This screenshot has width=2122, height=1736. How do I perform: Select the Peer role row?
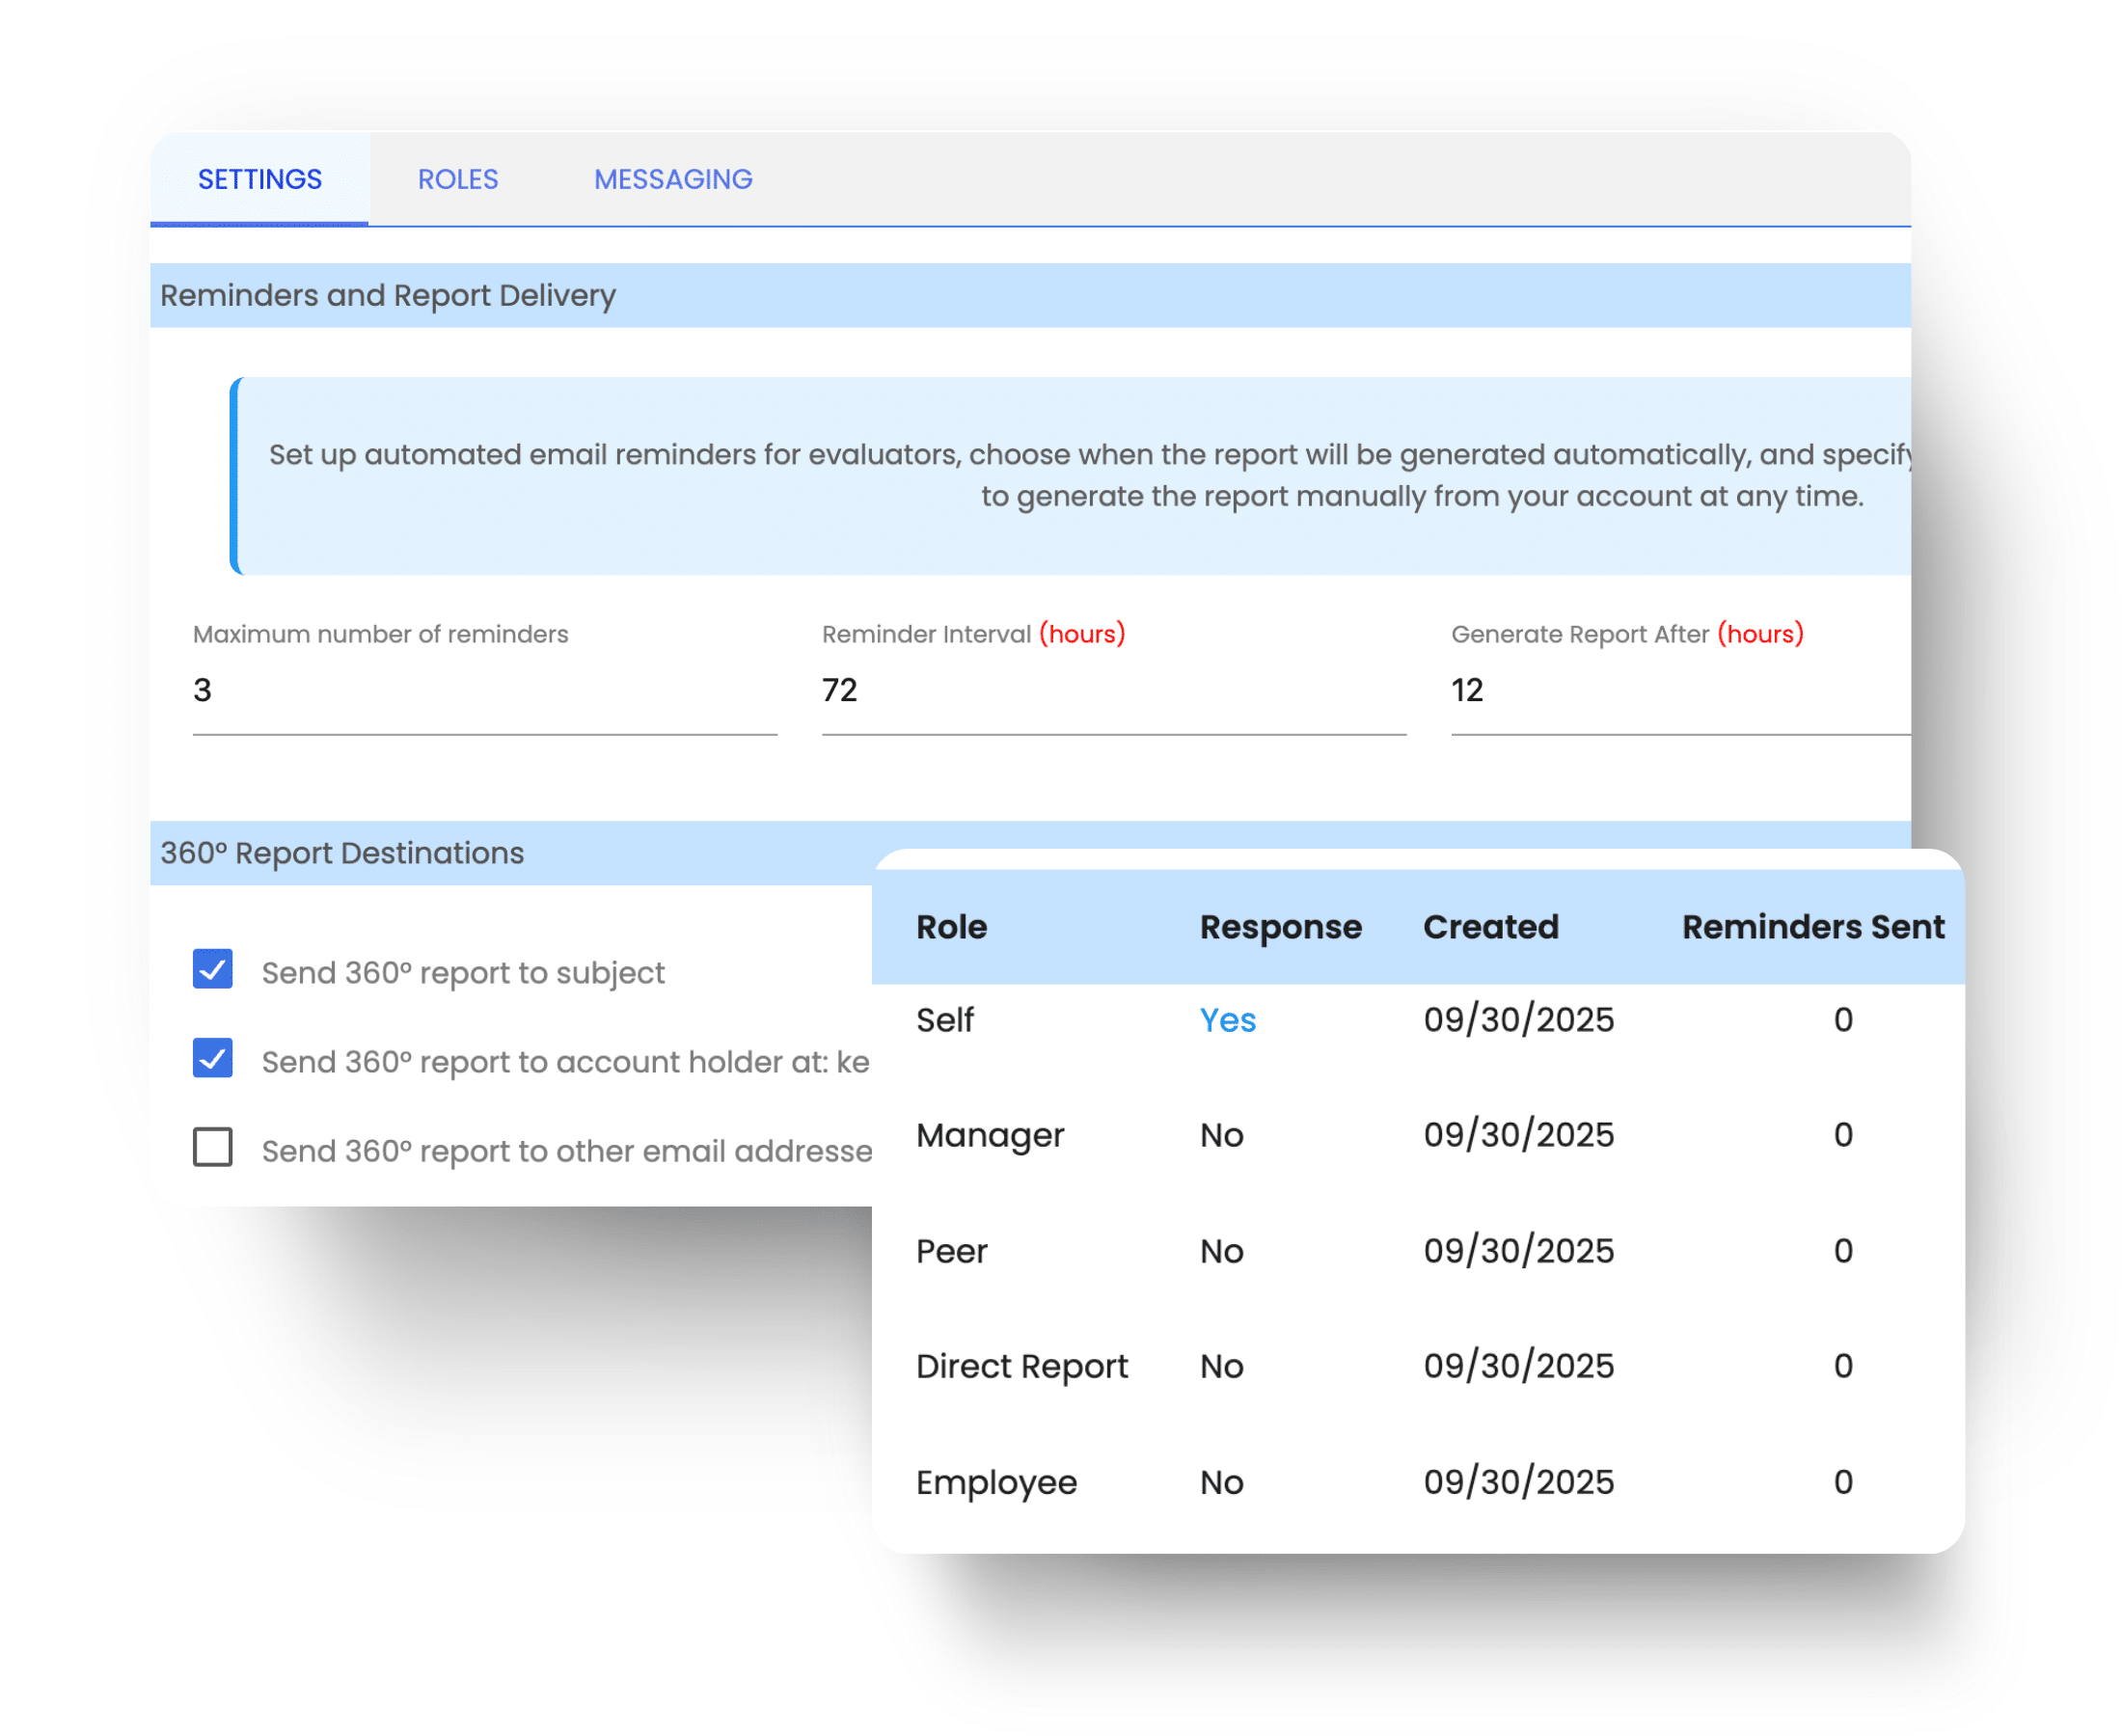pos(951,1250)
